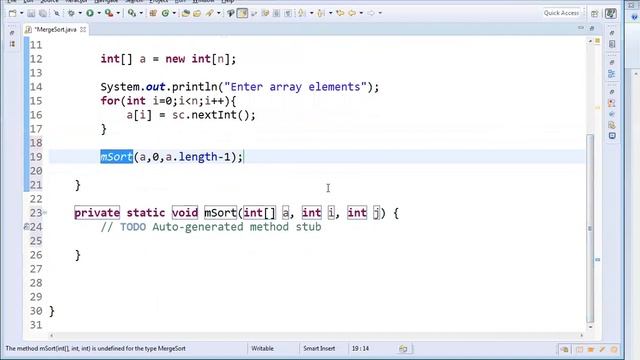Expand the Forward history dropdown arrow
This screenshot has width=640, height=360.
pyautogui.click(x=380, y=13)
